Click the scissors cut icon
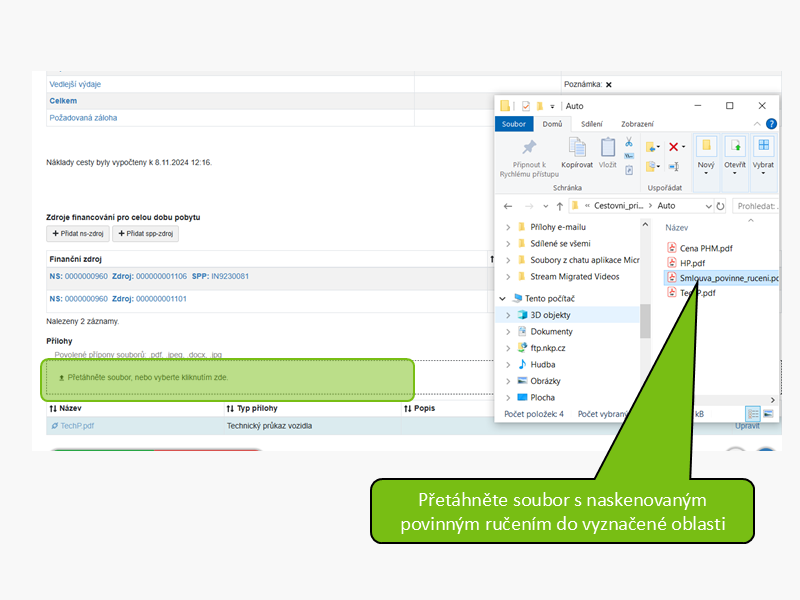The width and height of the screenshot is (800, 600). point(629,142)
